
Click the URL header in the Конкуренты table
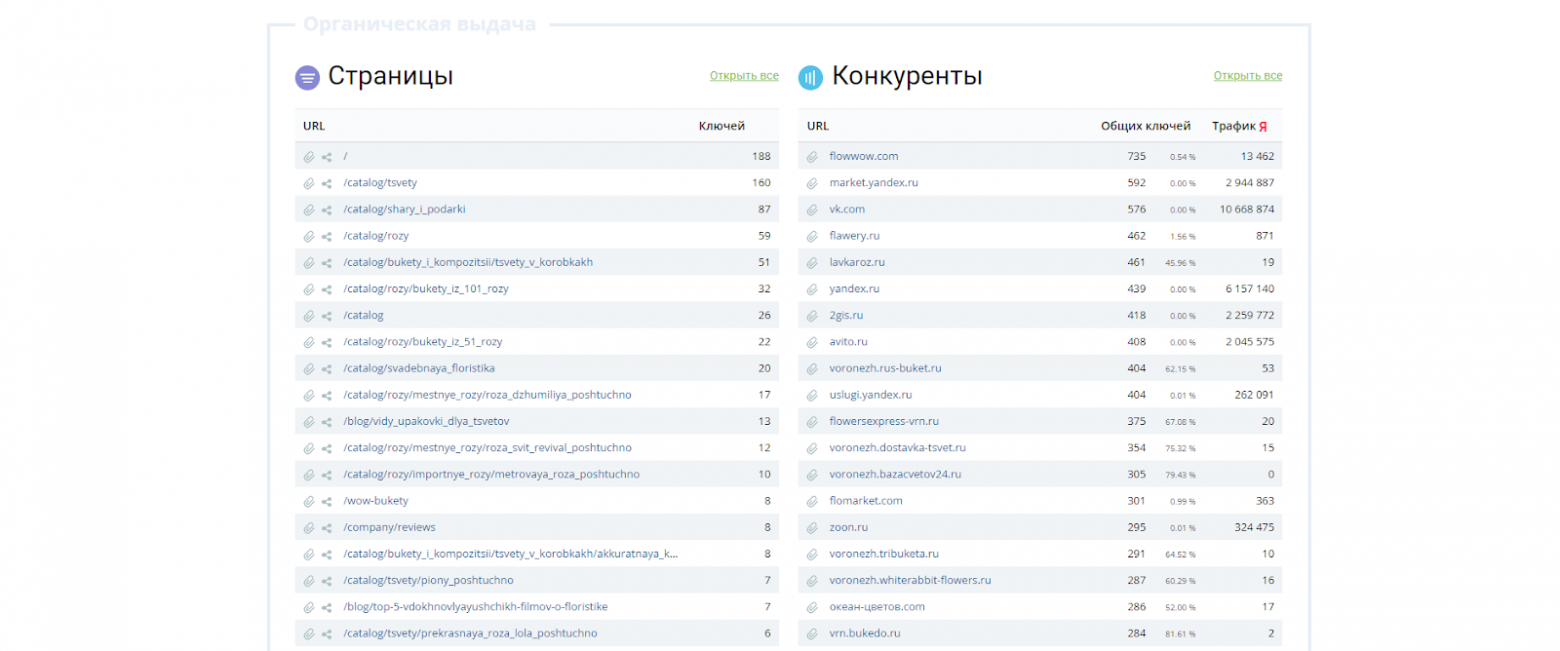point(818,127)
